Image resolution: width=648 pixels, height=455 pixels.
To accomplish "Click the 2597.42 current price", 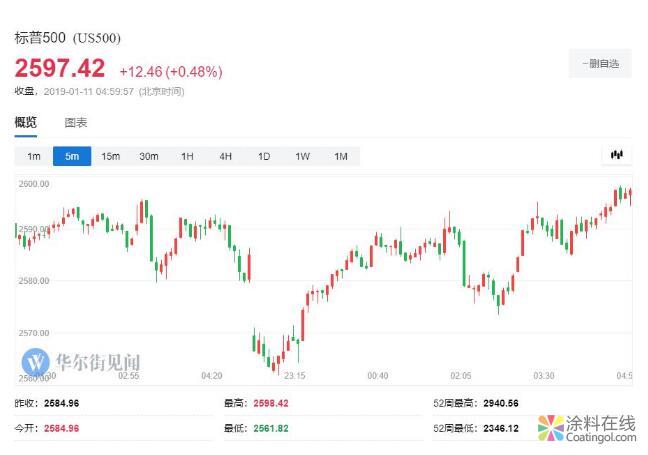I will pyautogui.click(x=59, y=69).
